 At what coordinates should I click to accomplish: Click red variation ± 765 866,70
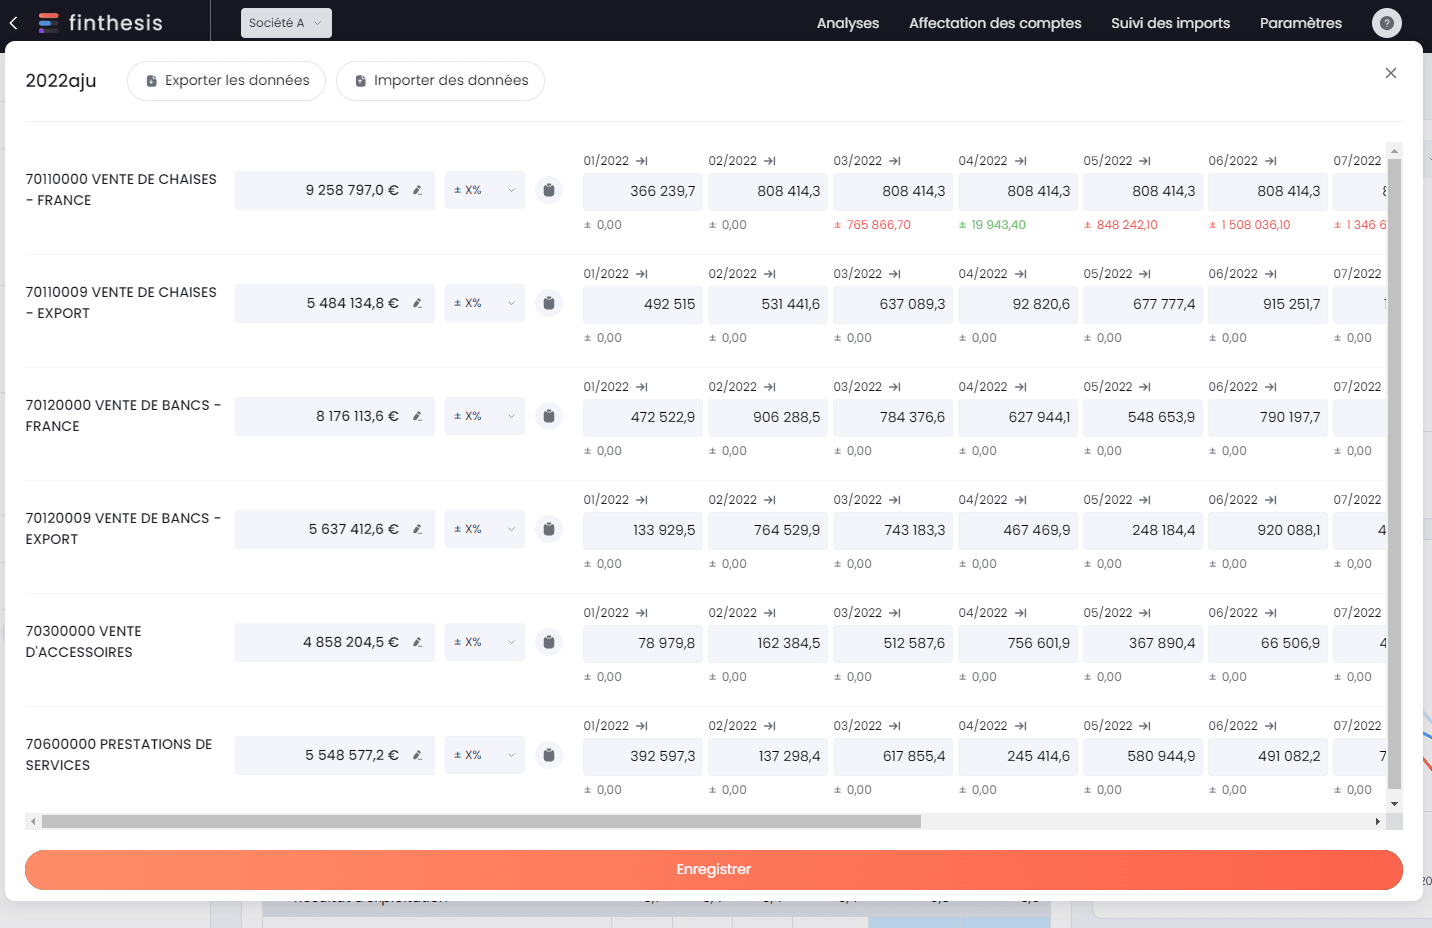[x=872, y=225]
